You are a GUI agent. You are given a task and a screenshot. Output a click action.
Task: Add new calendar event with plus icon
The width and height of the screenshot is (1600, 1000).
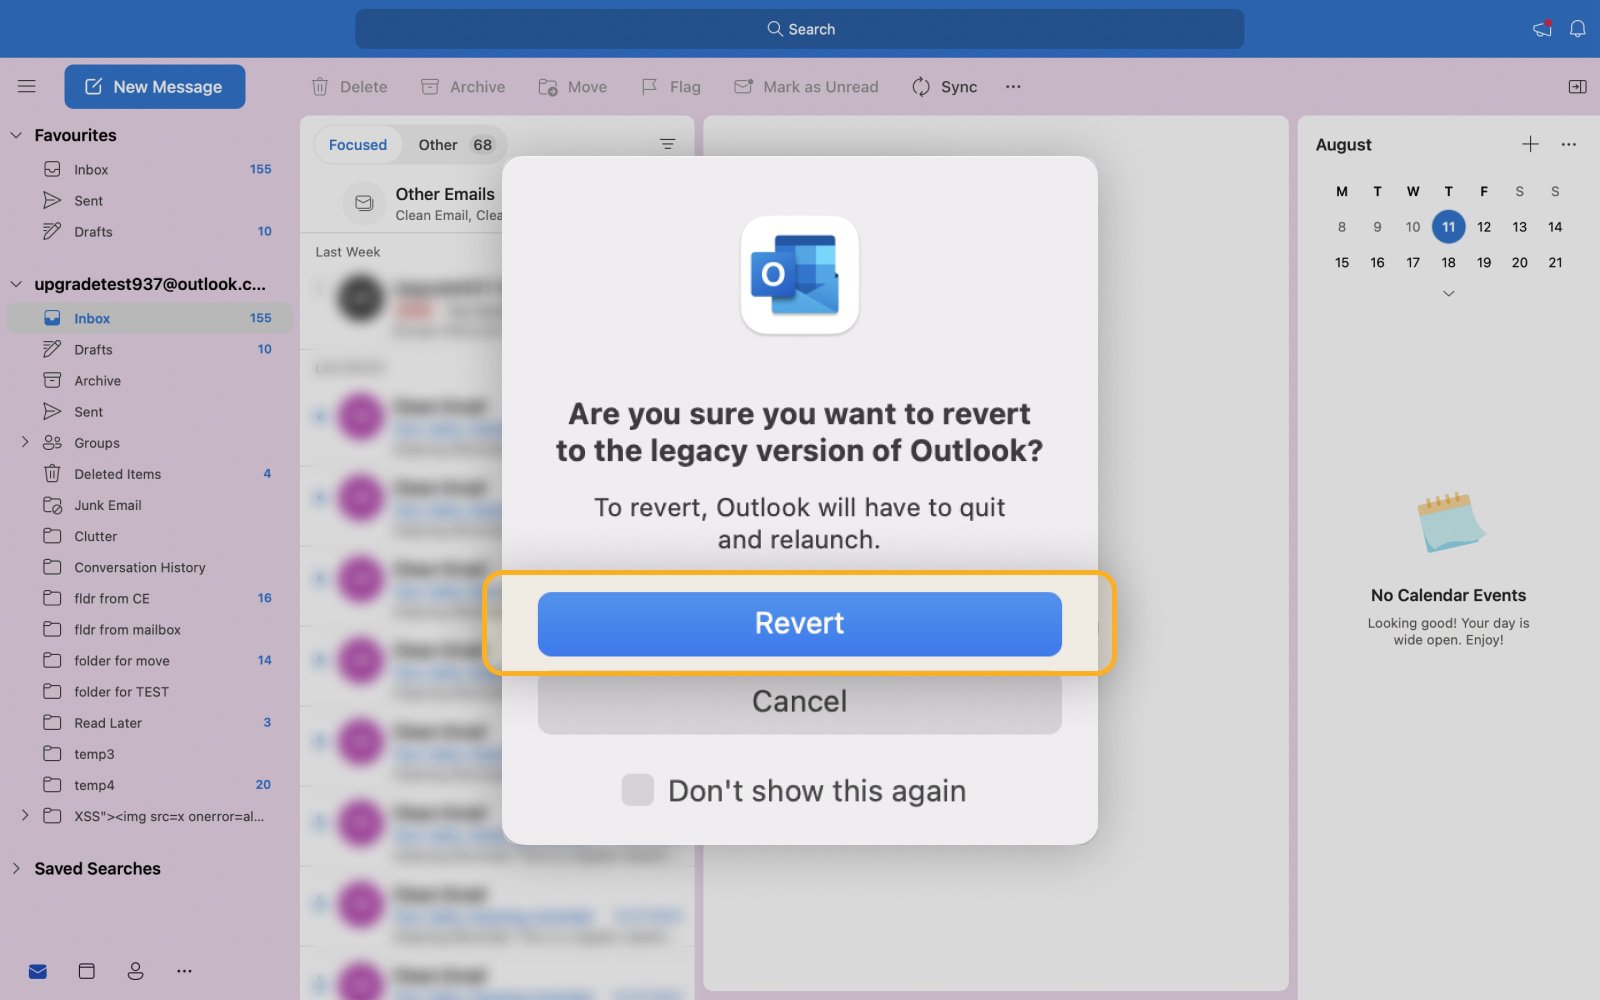[1530, 144]
